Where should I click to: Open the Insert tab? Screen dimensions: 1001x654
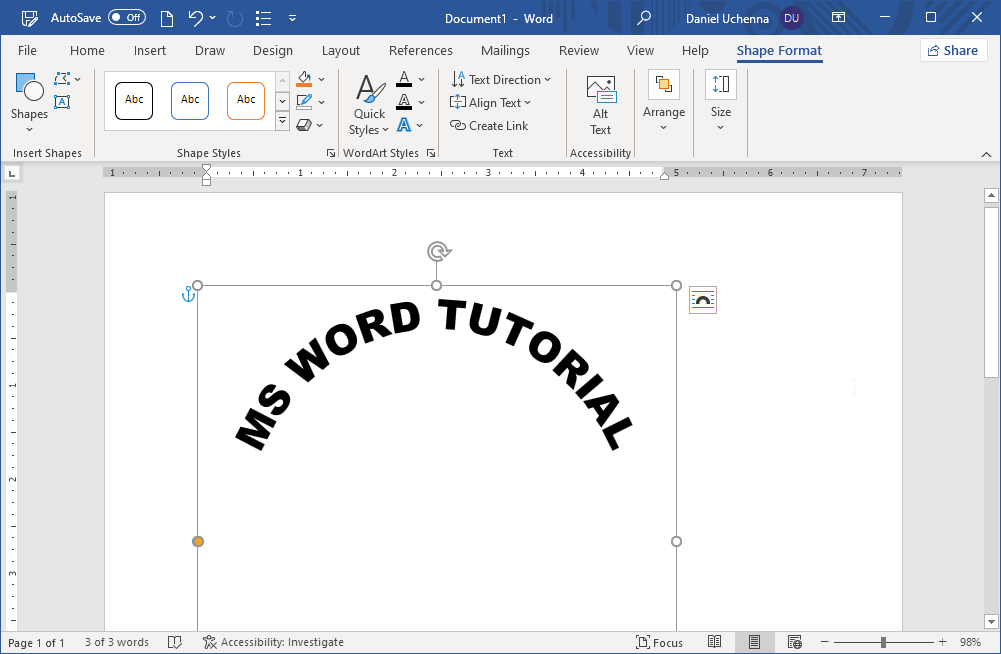pyautogui.click(x=150, y=51)
